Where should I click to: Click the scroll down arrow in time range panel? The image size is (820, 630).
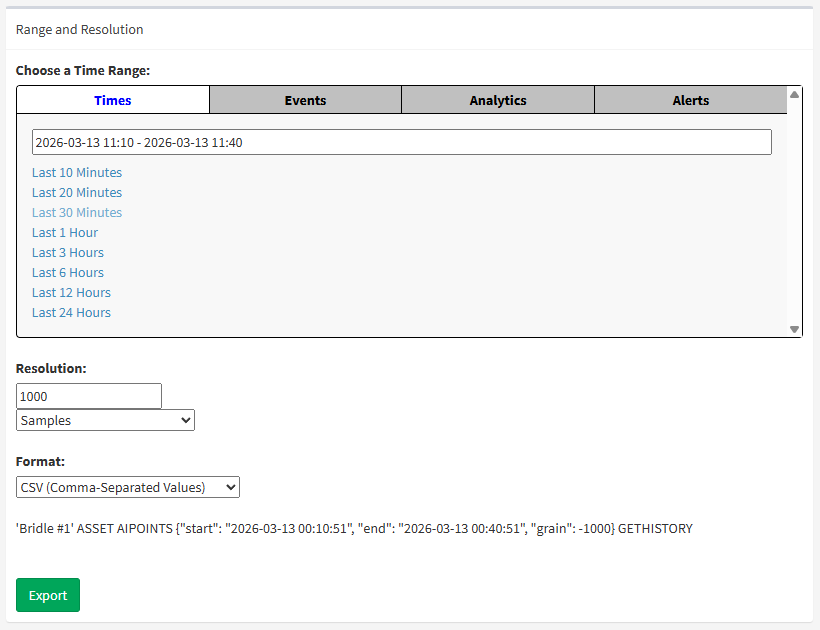tap(795, 329)
